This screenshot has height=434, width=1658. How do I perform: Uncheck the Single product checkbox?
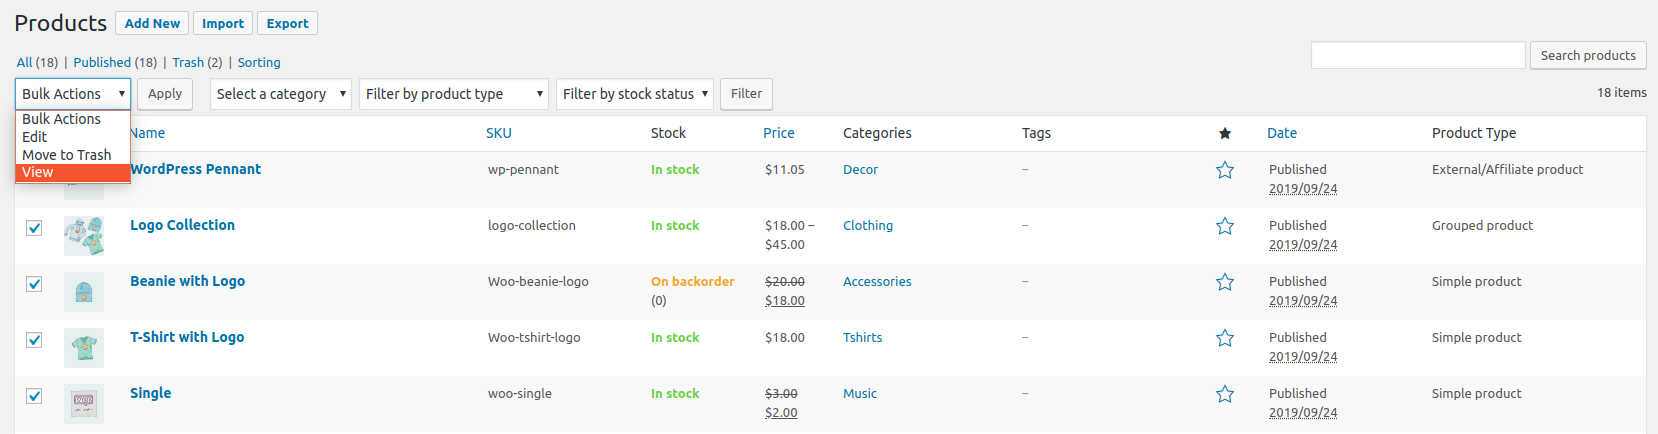click(34, 396)
